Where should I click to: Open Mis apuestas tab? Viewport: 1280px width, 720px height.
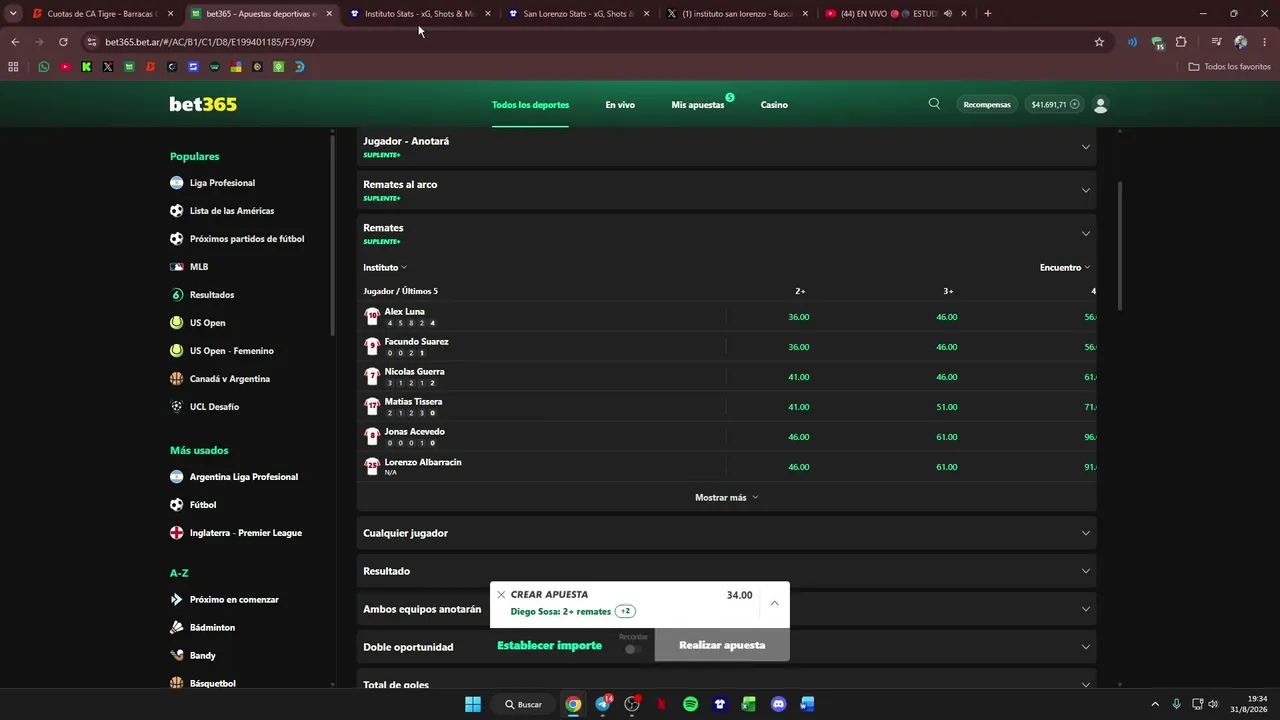698,105
